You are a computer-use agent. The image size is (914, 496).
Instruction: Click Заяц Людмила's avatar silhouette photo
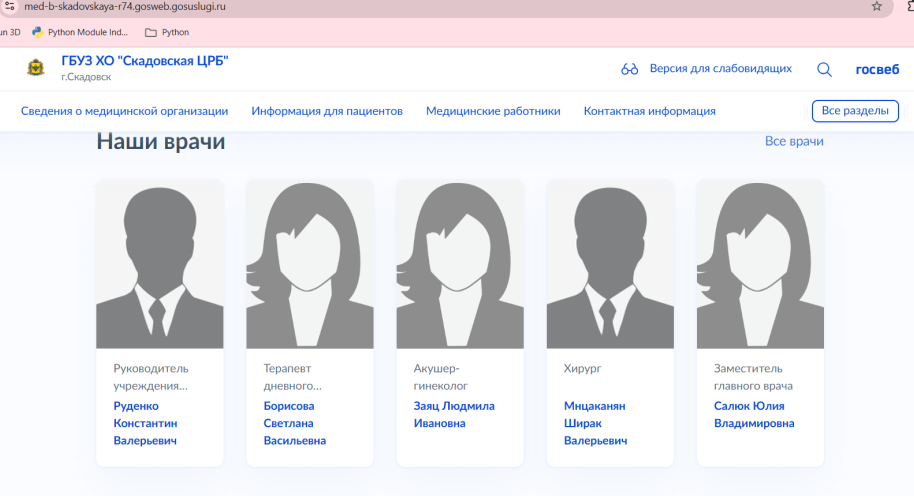[460, 265]
